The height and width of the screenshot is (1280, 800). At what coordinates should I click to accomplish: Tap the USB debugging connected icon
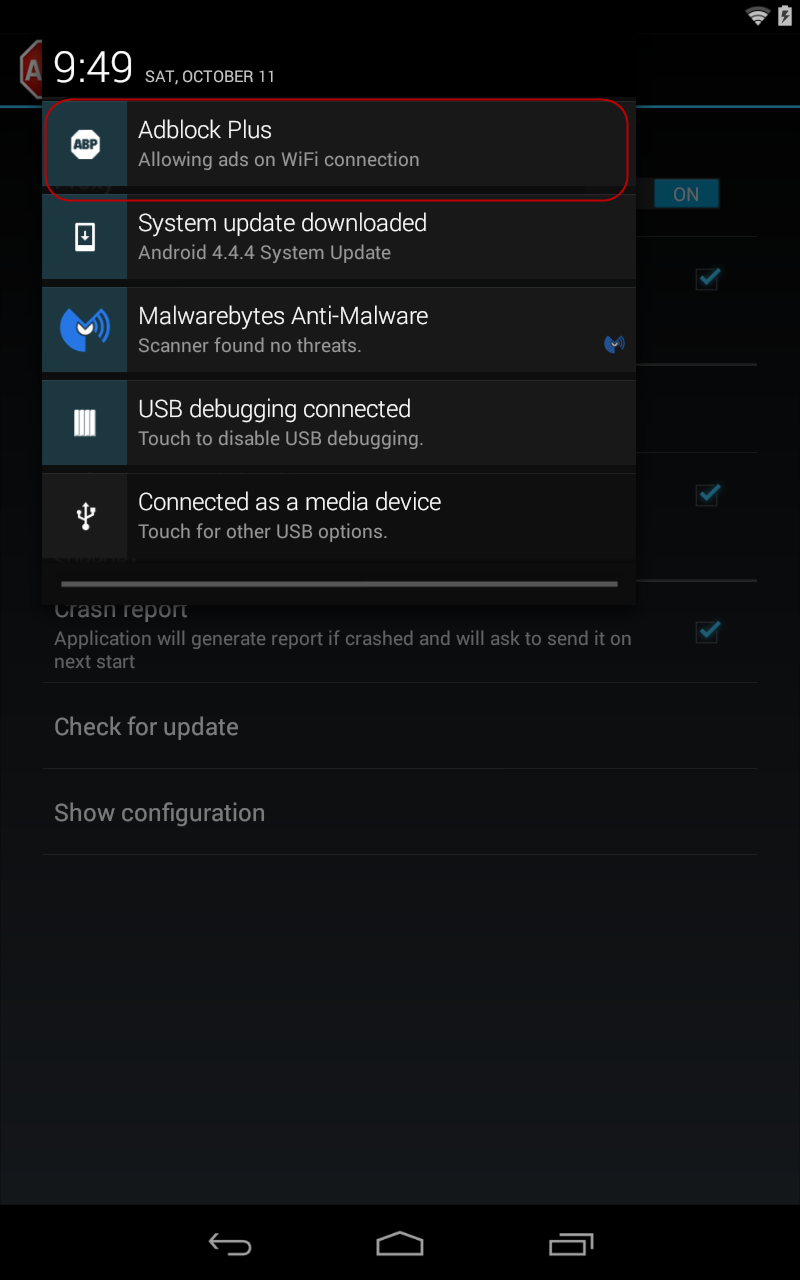click(x=85, y=423)
